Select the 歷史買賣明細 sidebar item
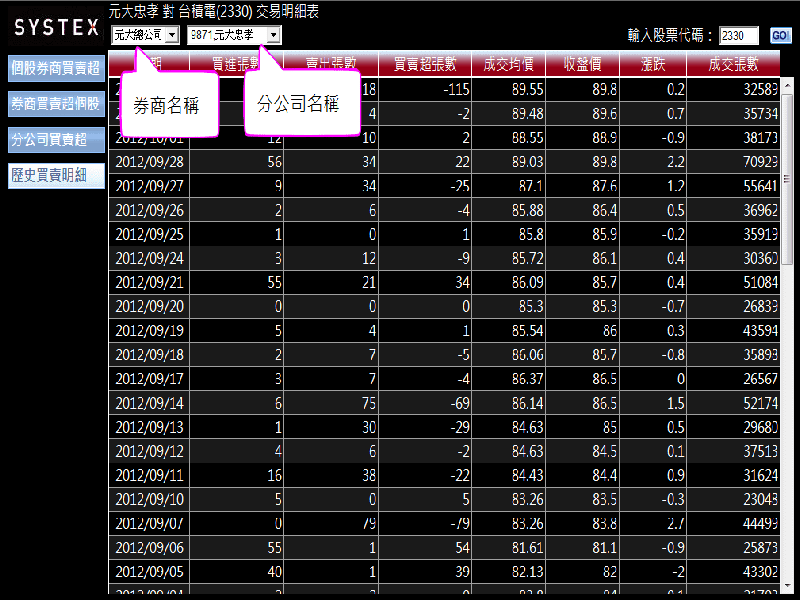Screen dimensions: 800x600 click(56, 175)
